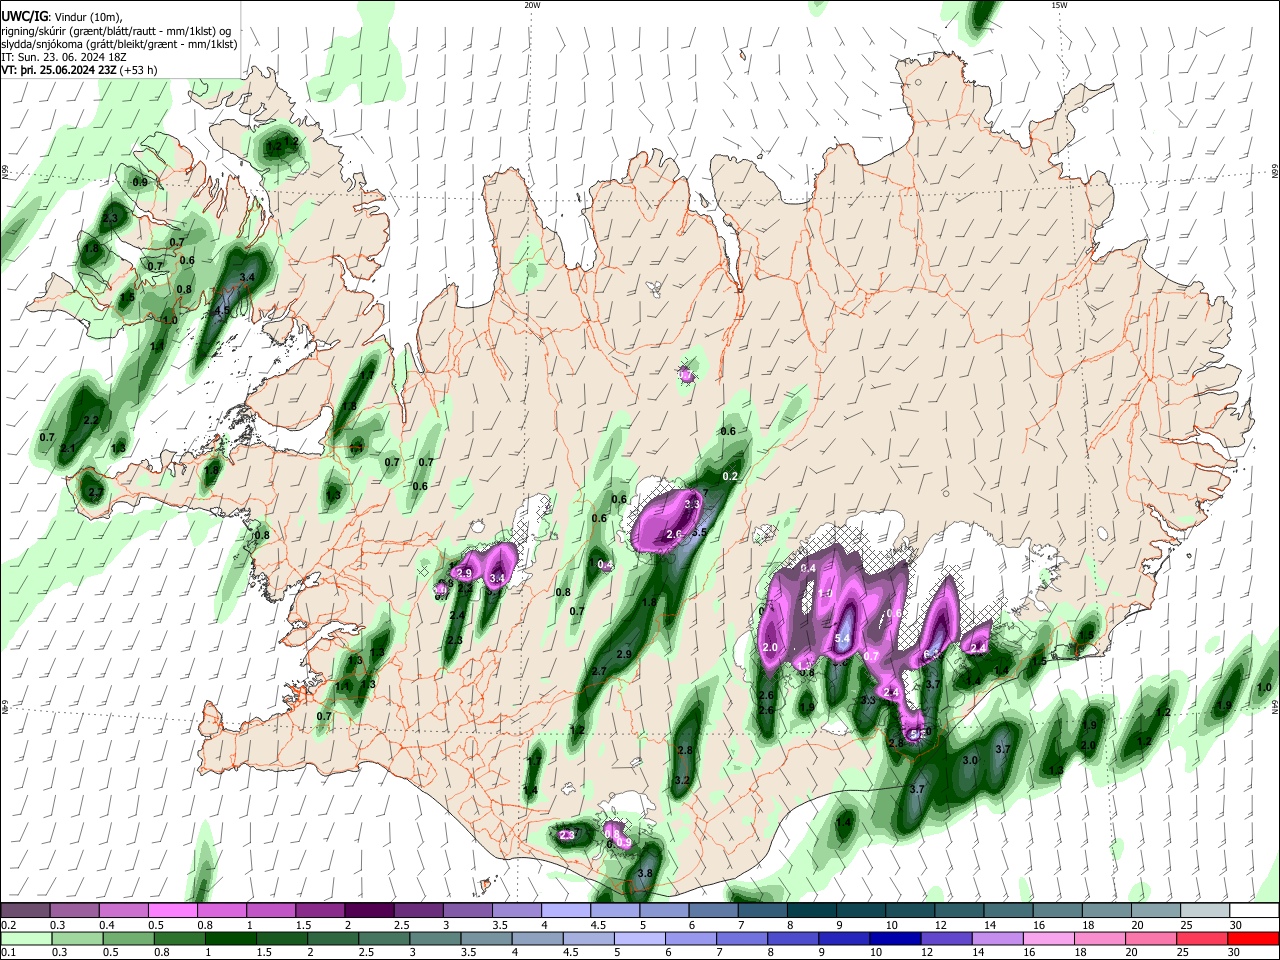
Task: Click the lower-row bright red swatch labeled 30
Action: click(1255, 938)
